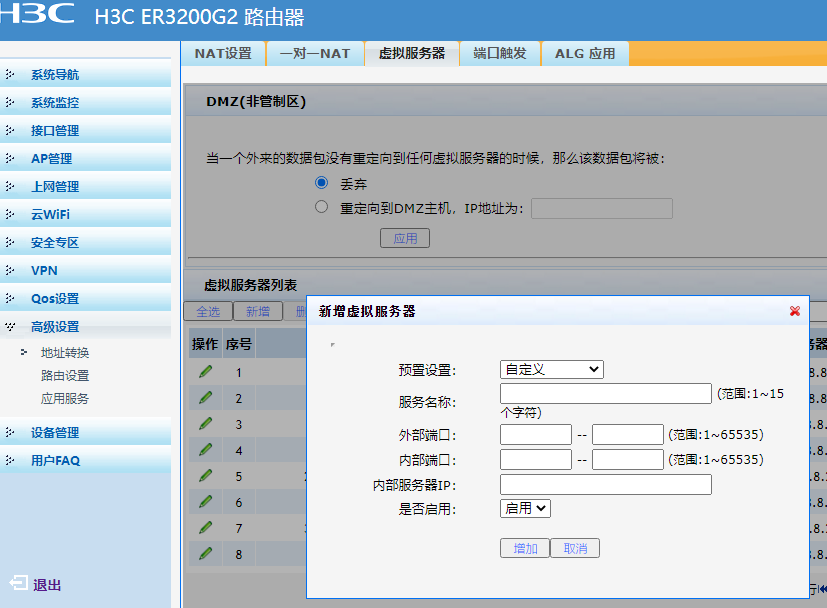Open the 应用服务 submenu item

pos(65,398)
